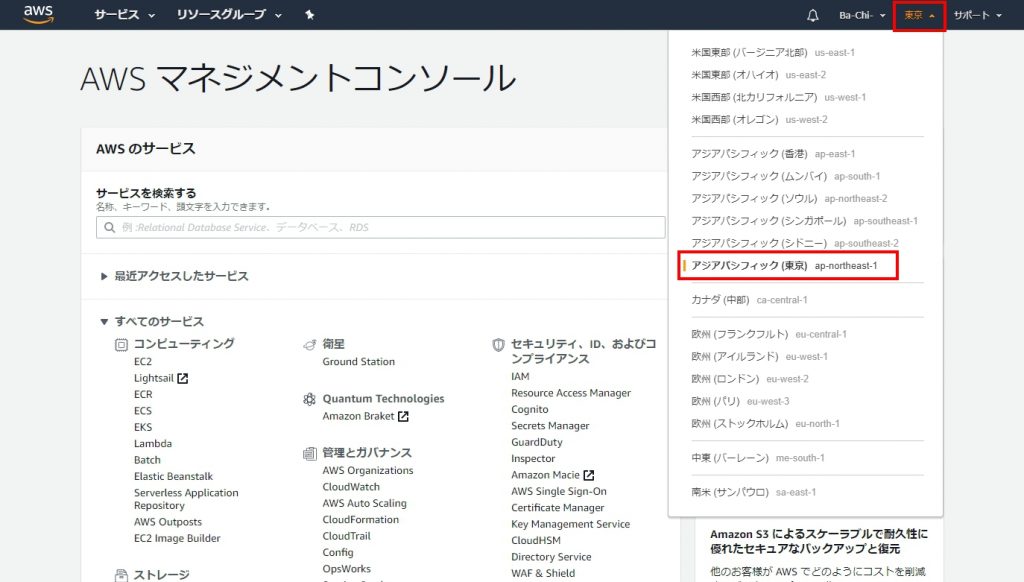1024x582 pixels.
Task: Click the ストレージ storage category icon
Action: point(121,575)
